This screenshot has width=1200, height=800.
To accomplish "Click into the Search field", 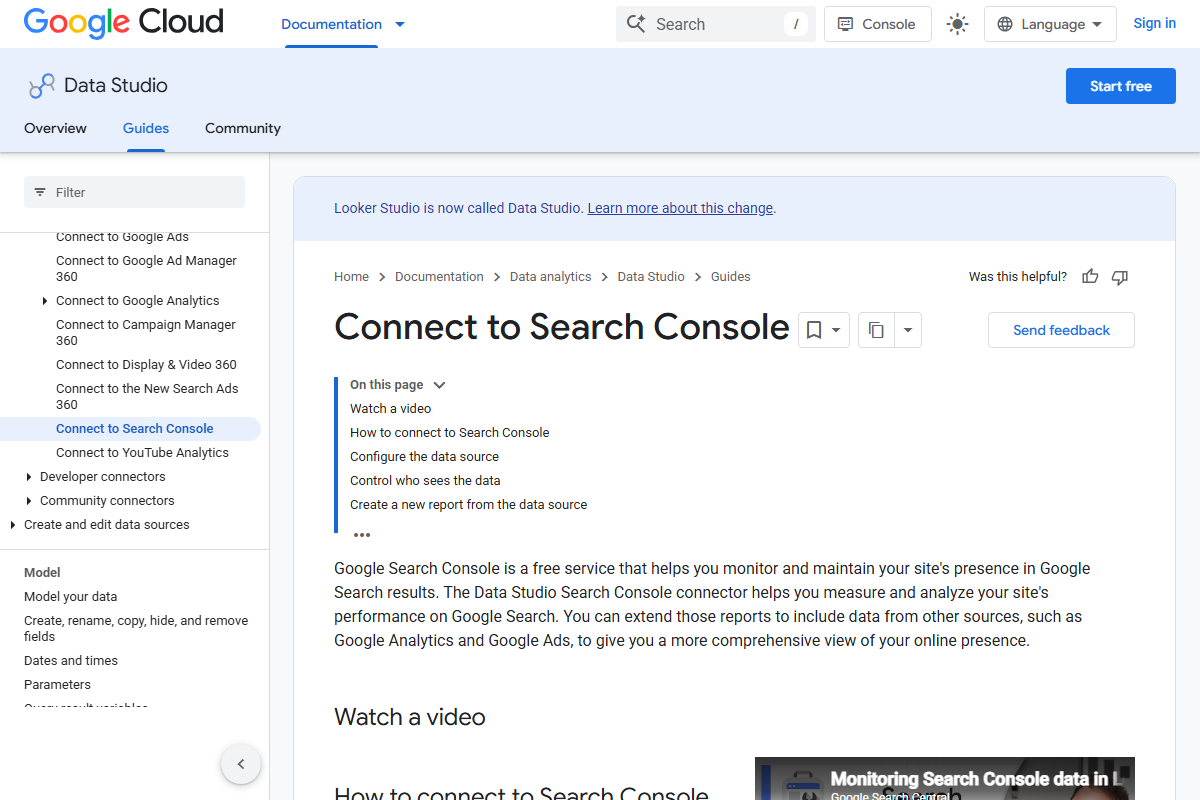I will pyautogui.click(x=716, y=24).
